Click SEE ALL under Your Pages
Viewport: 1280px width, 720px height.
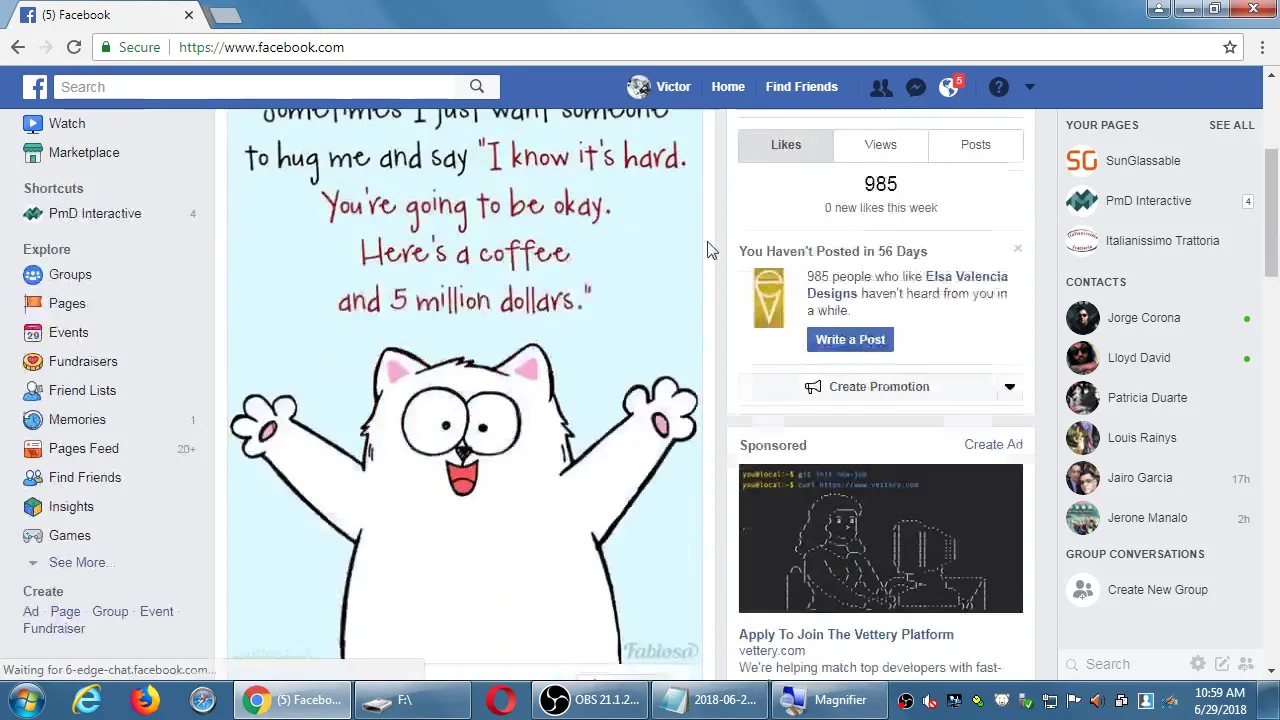(1231, 125)
